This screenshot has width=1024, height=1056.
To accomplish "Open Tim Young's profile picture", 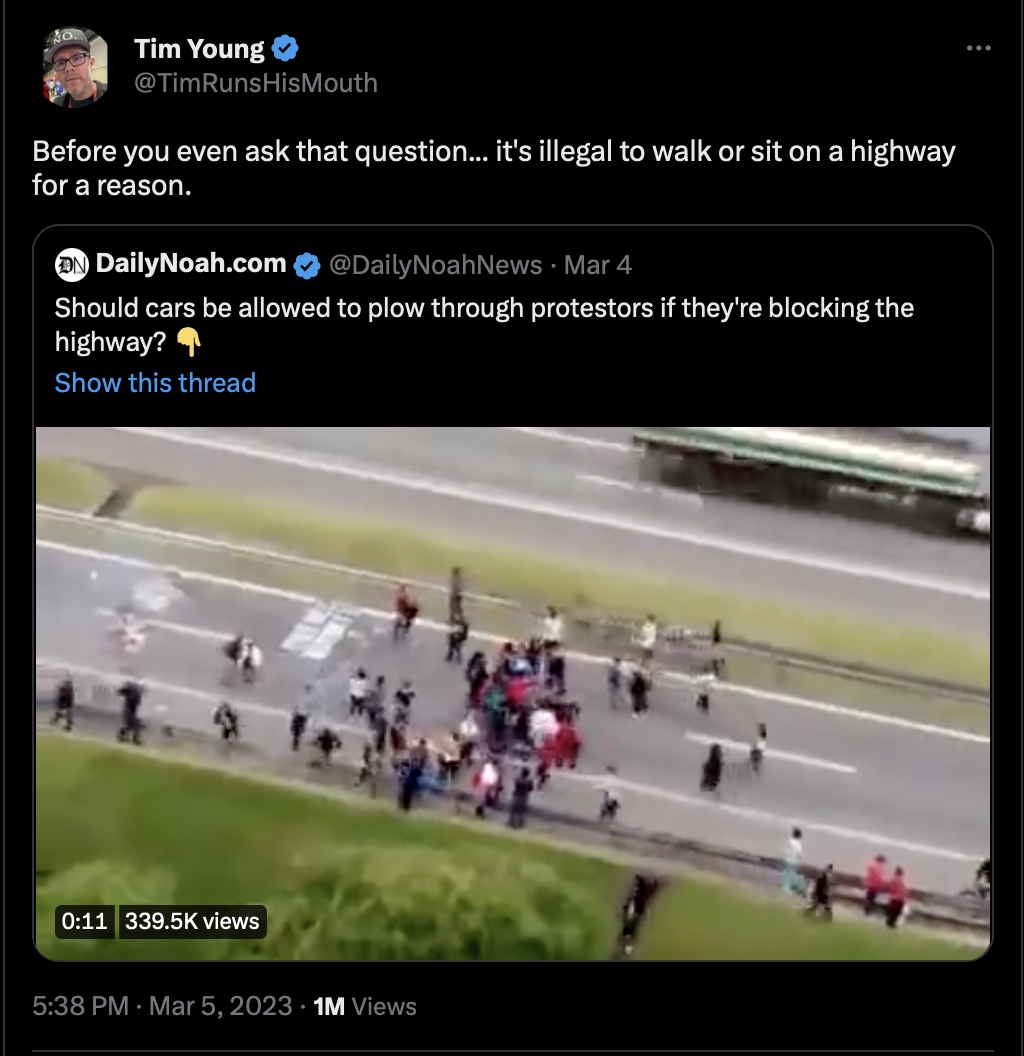I will (x=75, y=66).
